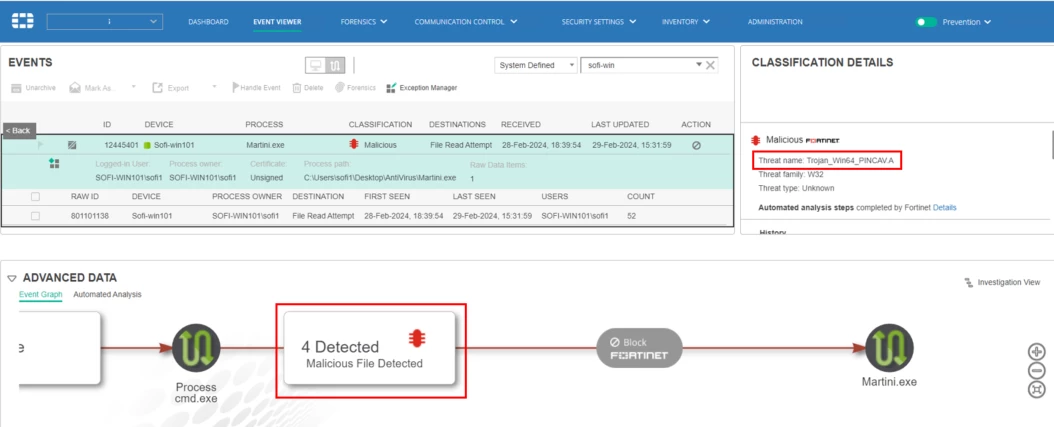The image size is (1054, 427).
Task: Click the Martini.exe process node icon
Action: click(x=889, y=348)
